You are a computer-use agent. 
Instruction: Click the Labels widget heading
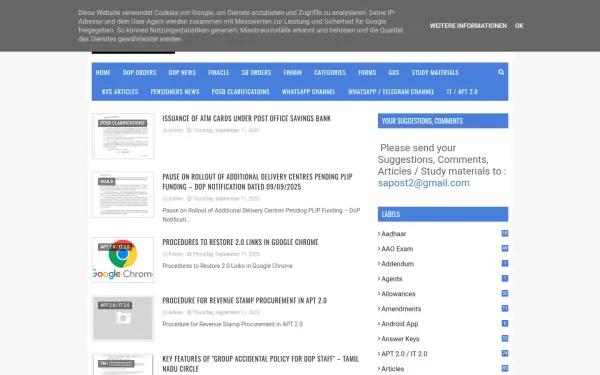(x=443, y=214)
